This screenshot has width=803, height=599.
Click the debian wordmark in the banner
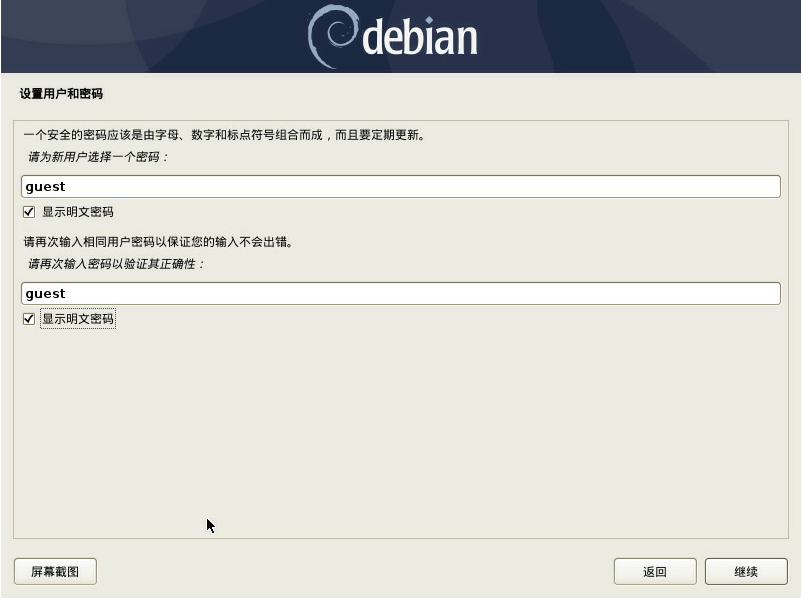(x=420, y=36)
